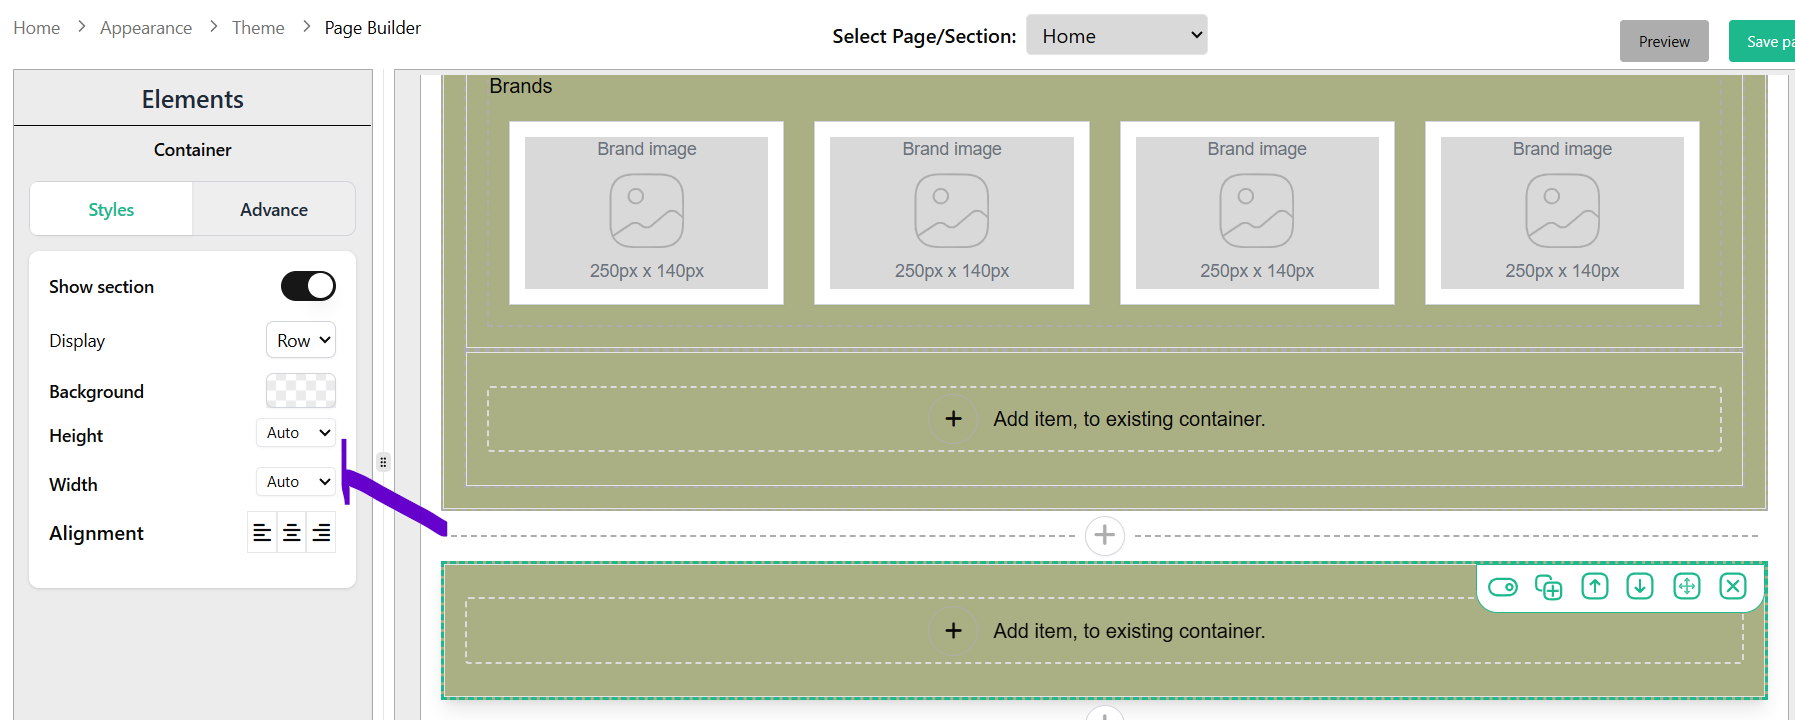Switch to the Advance tab

(273, 209)
